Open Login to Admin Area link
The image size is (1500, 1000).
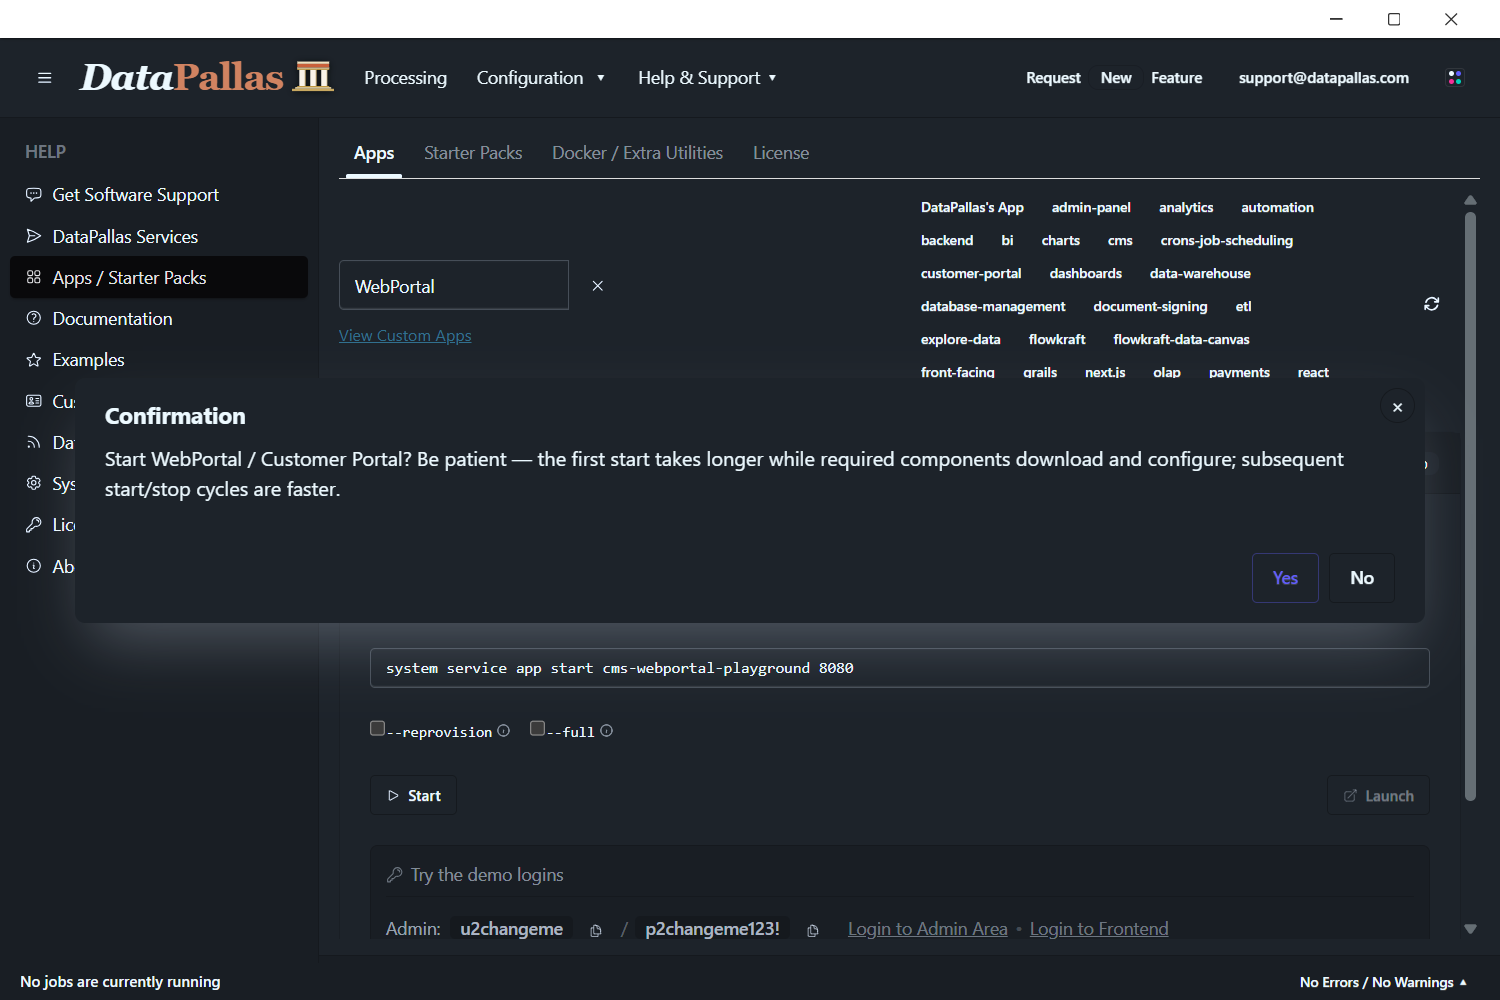point(928,929)
